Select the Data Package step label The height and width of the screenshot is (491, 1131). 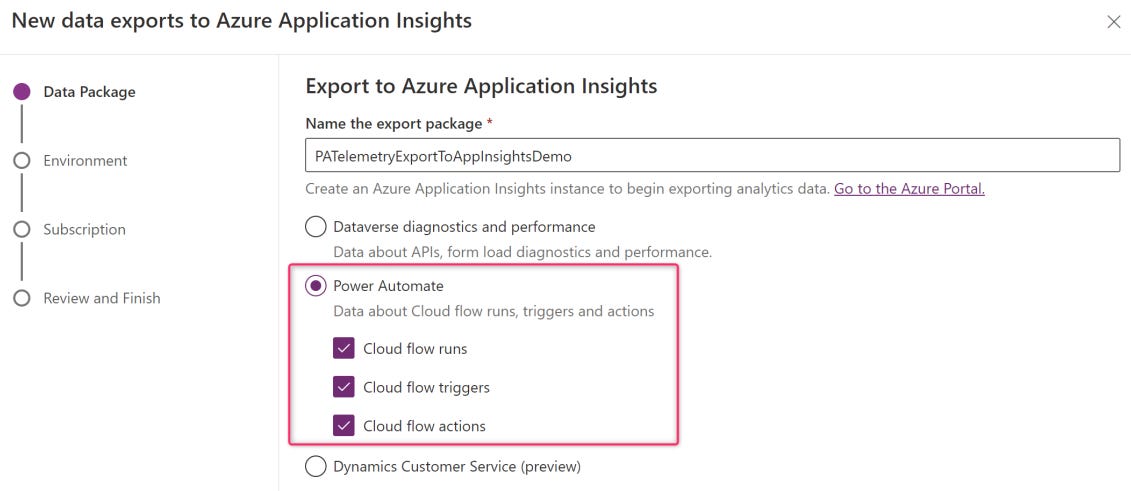tap(89, 92)
